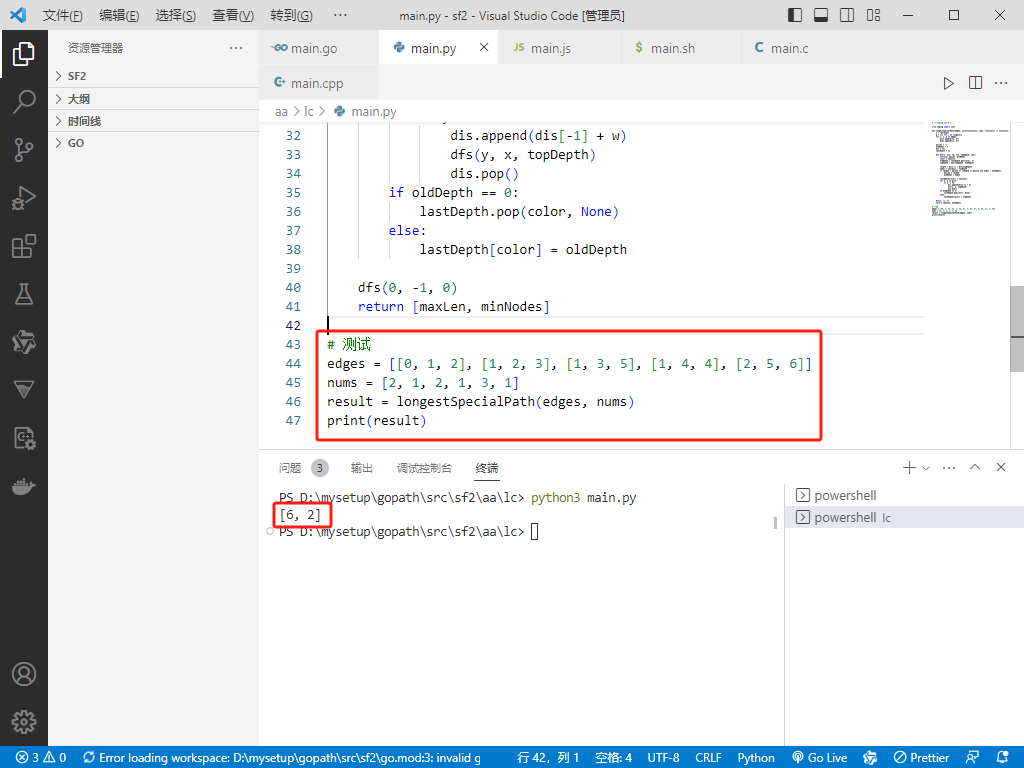The width and height of the screenshot is (1024, 768).
Task: Open terminal launch profile dropdown arrow
Action: pos(926,468)
